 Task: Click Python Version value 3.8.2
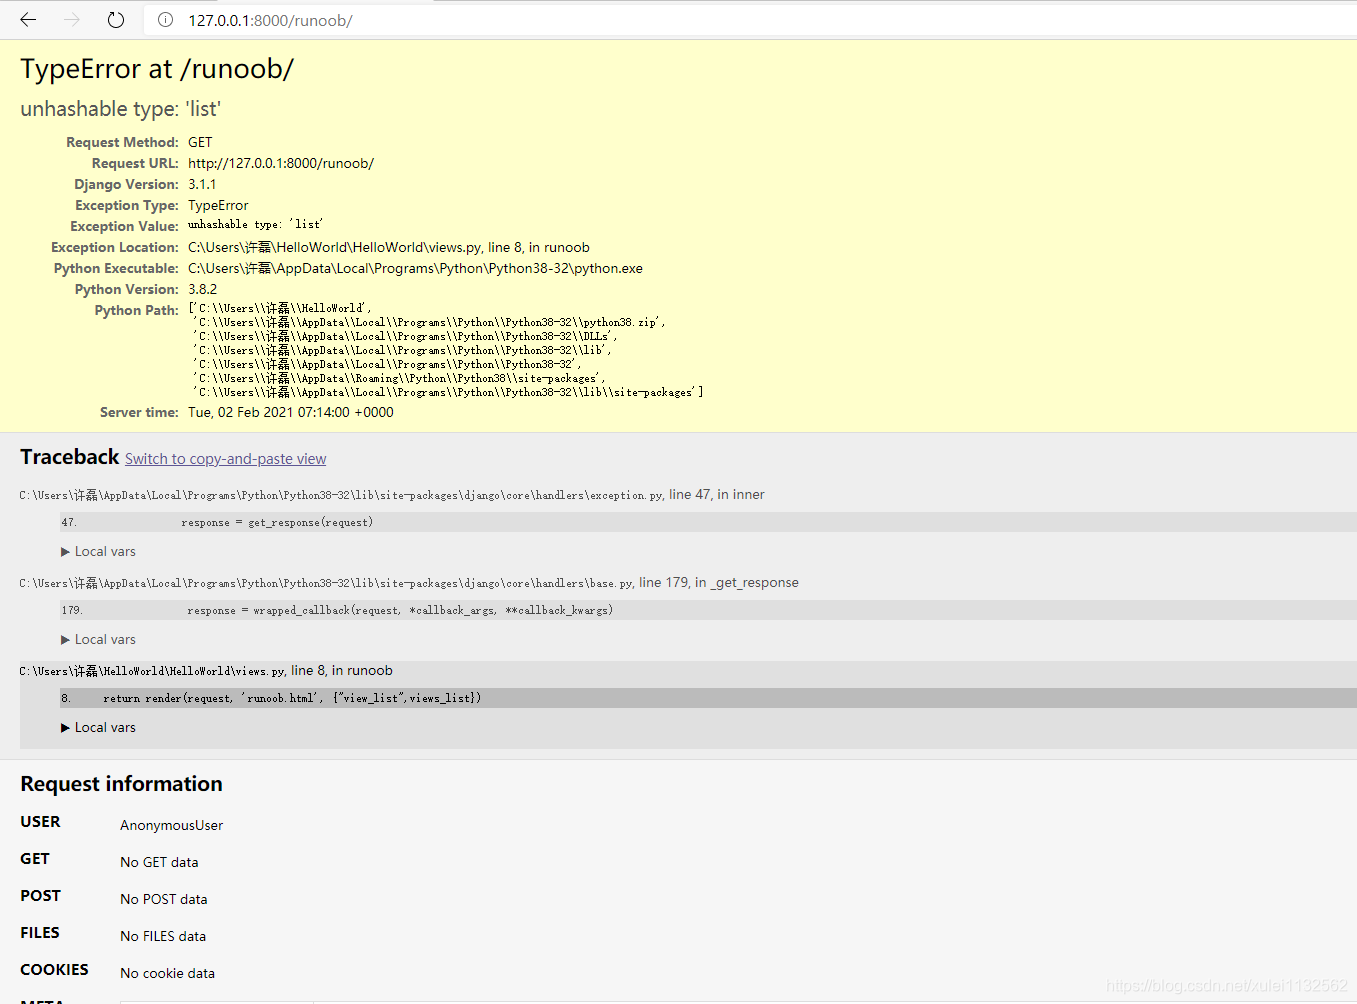[202, 289]
